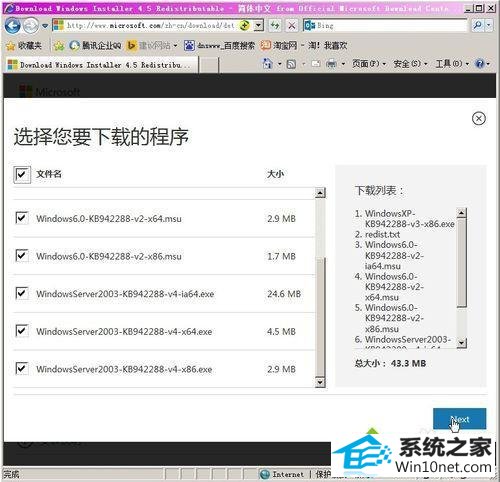Click the blue Next button

(x=459, y=419)
